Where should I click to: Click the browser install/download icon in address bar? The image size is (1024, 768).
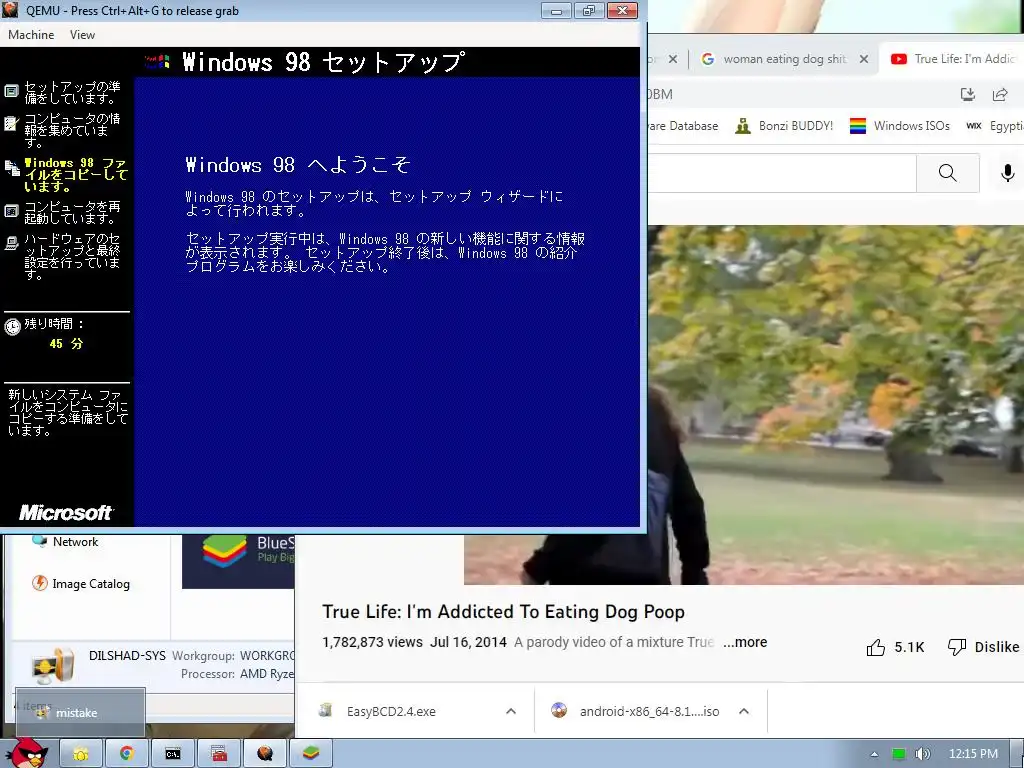[x=968, y=95]
